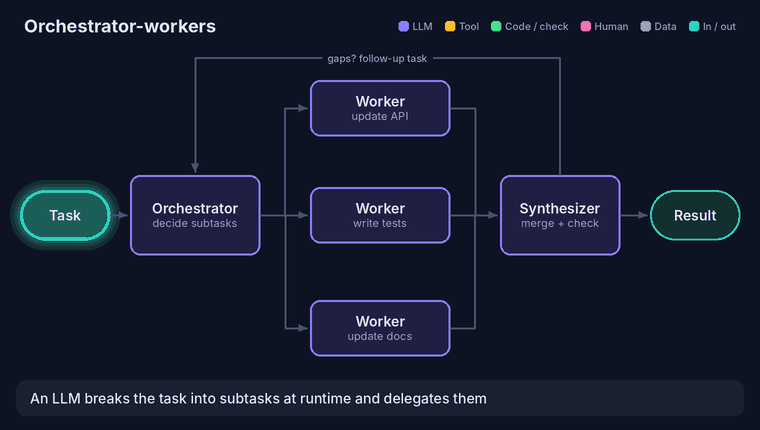This screenshot has height=430, width=760.
Task: Click the 'write tests' subtitle text
Action: (x=380, y=223)
